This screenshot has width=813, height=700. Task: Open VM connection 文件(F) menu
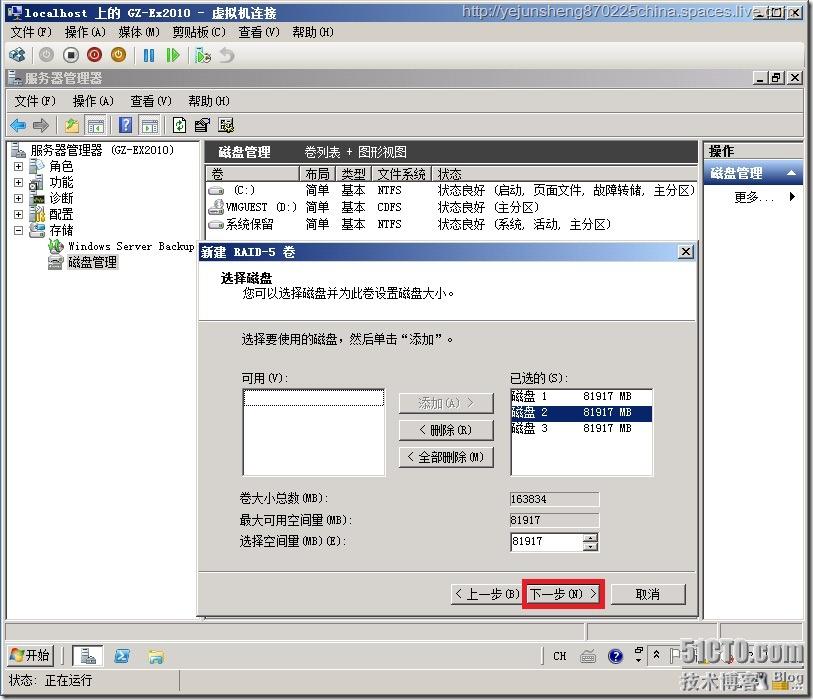(31, 32)
